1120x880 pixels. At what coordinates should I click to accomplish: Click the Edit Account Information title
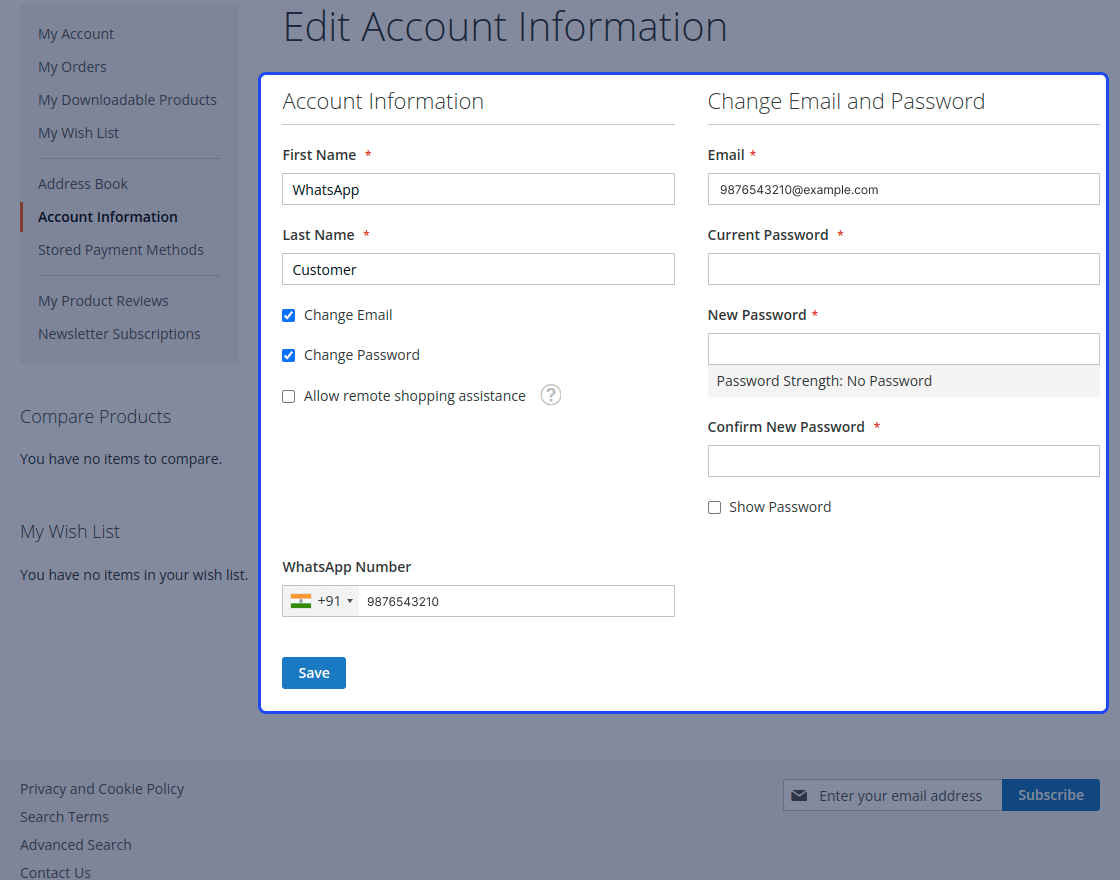[505, 26]
